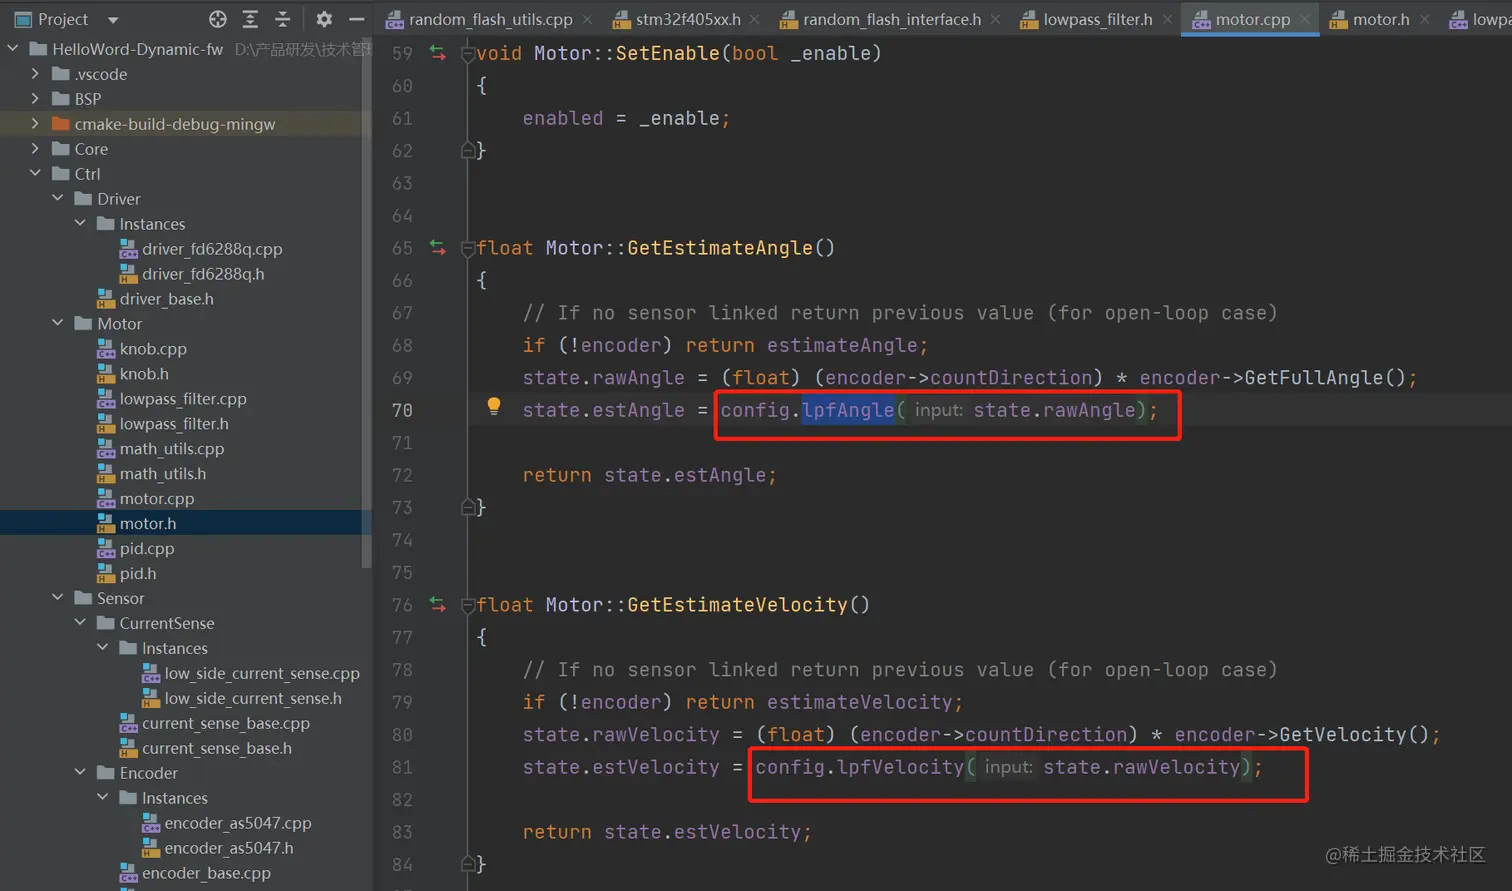Collapse the CurrentSense folder chevron
Screen dimensions: 1512x891
tap(80, 622)
